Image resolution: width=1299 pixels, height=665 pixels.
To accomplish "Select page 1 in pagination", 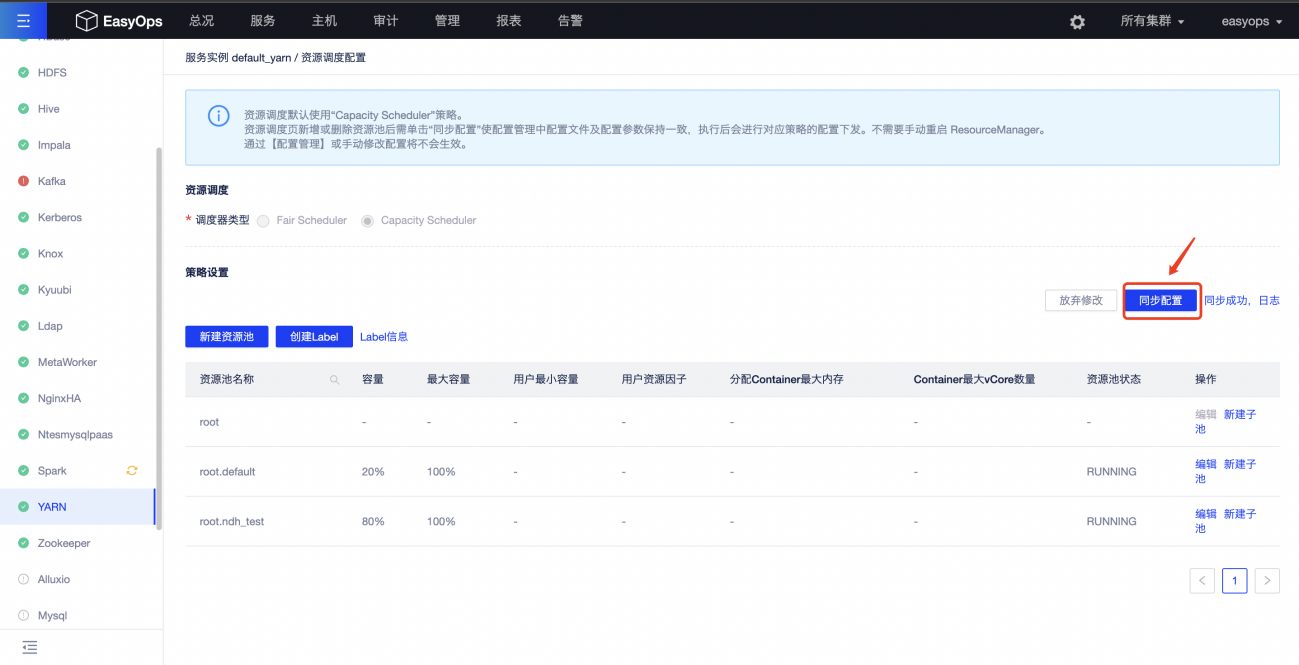I will tap(1235, 581).
